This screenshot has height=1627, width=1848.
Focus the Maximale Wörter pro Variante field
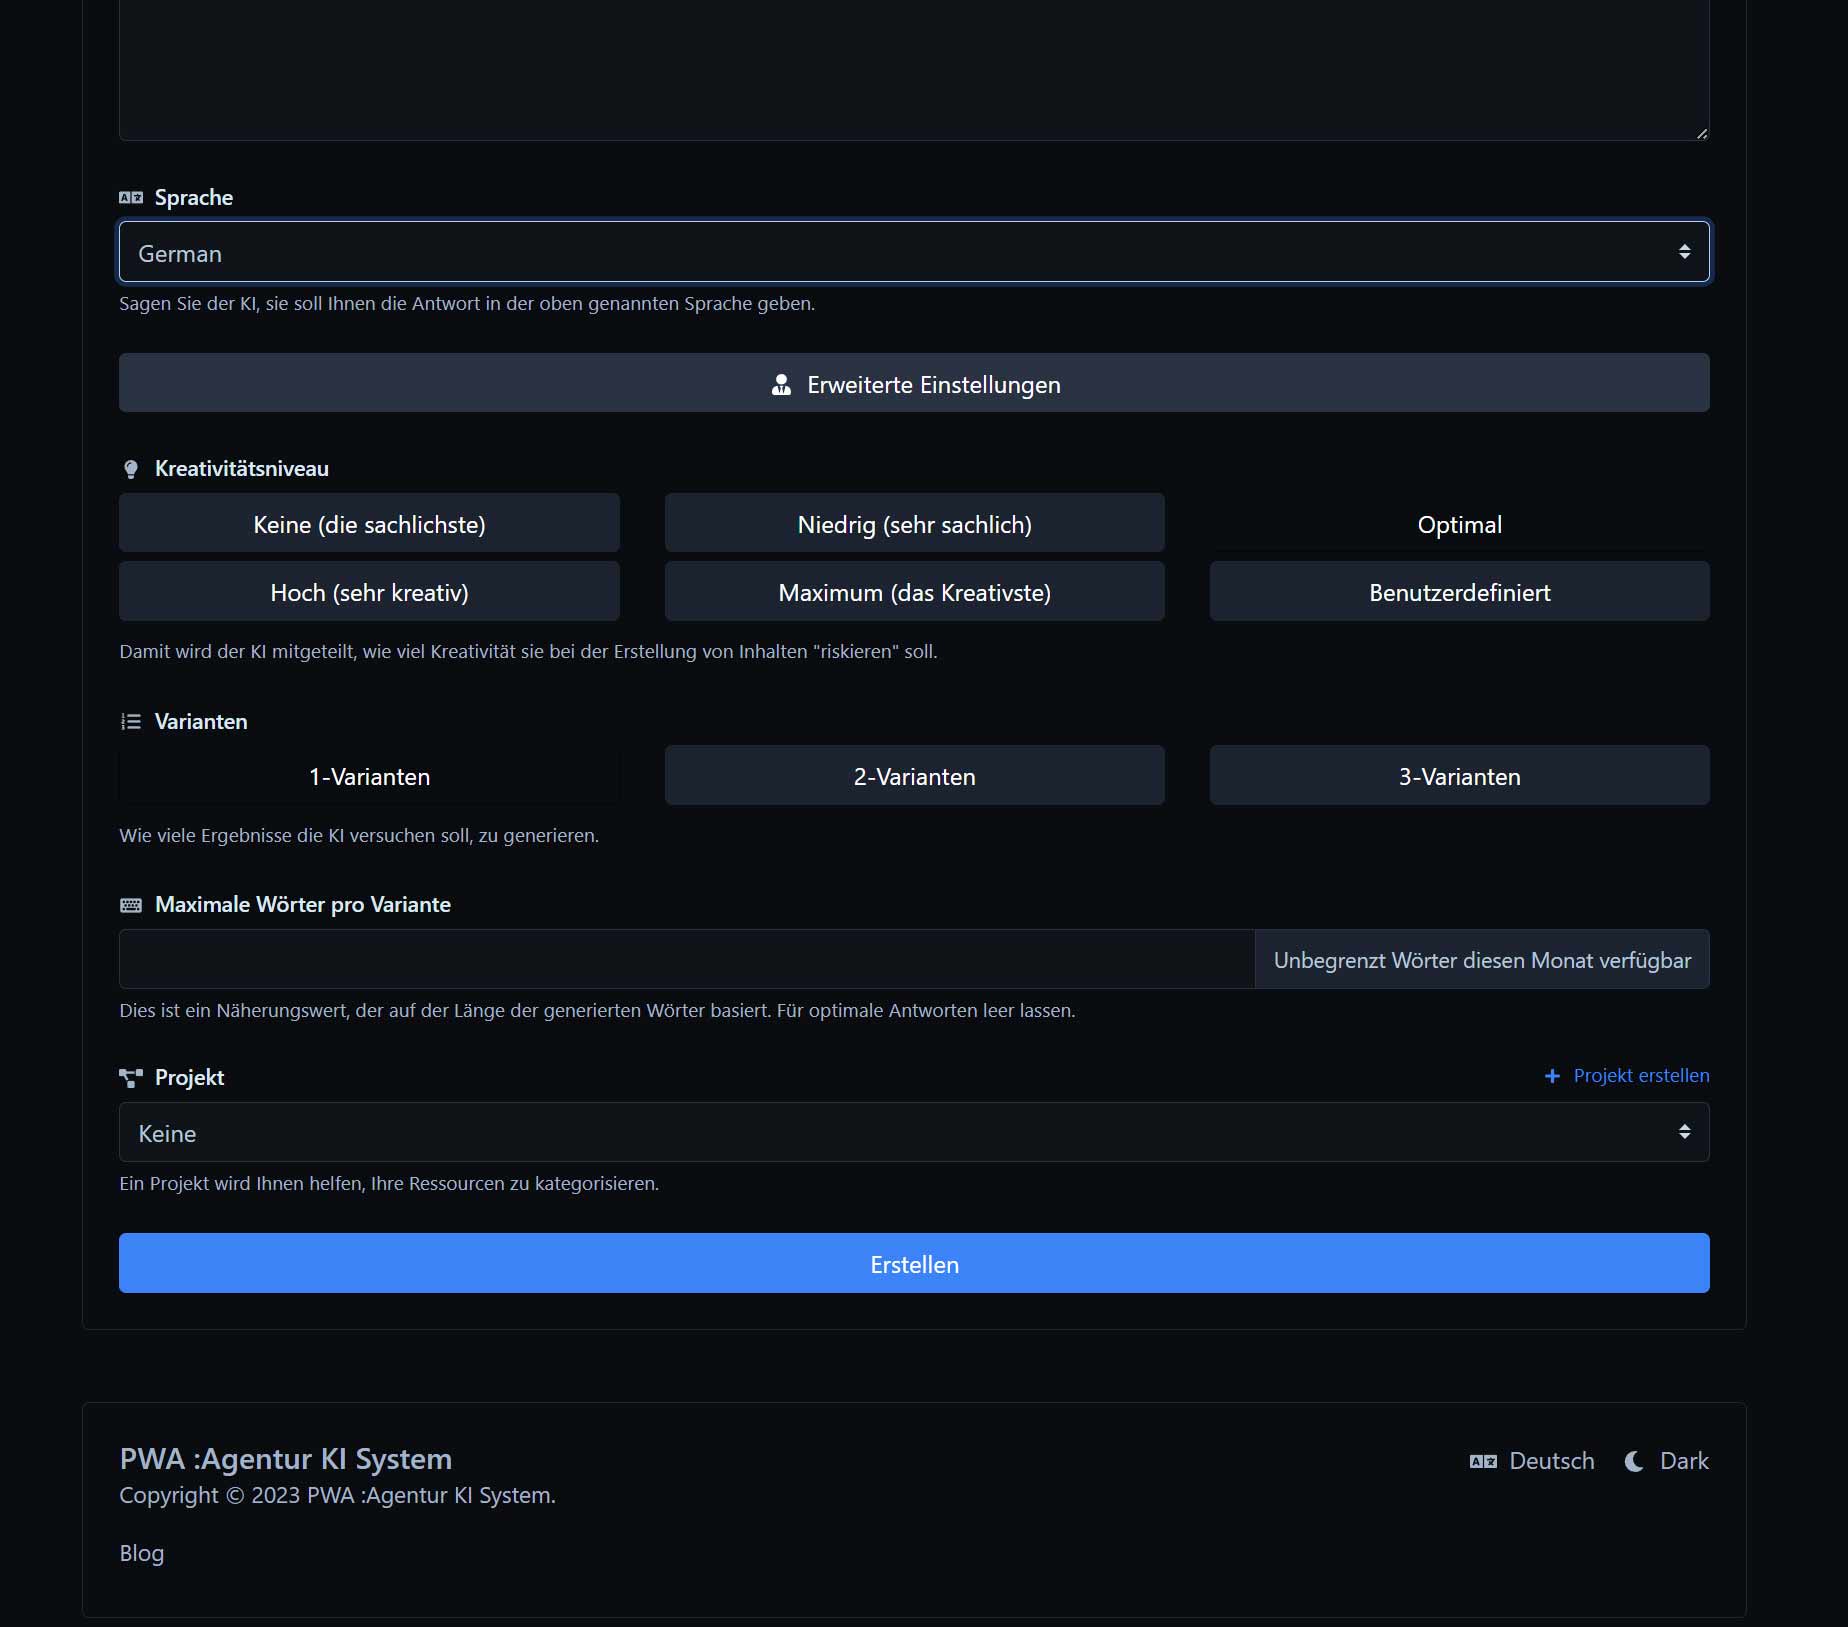click(x=686, y=960)
